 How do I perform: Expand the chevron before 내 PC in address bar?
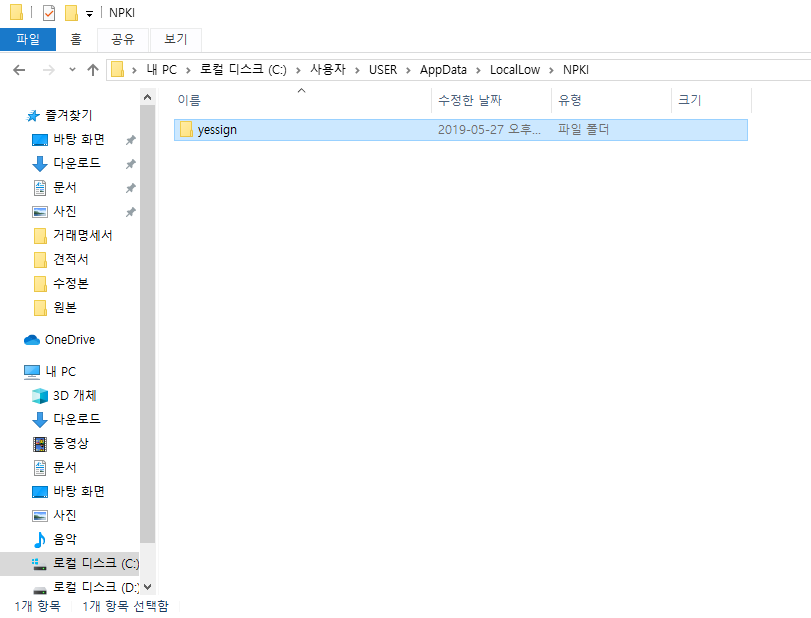coord(134,70)
